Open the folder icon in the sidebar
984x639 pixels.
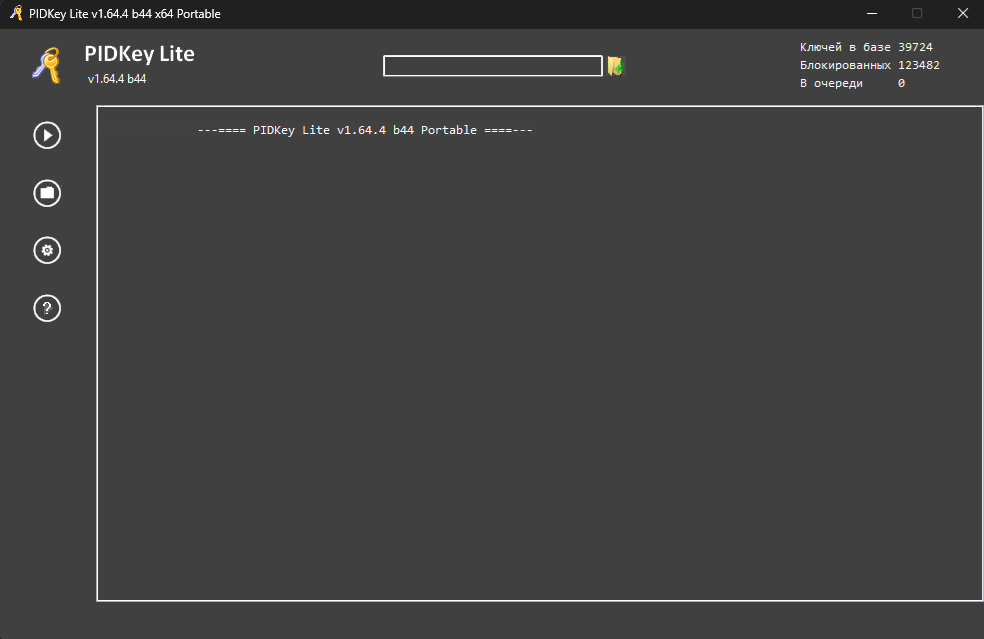coord(47,193)
